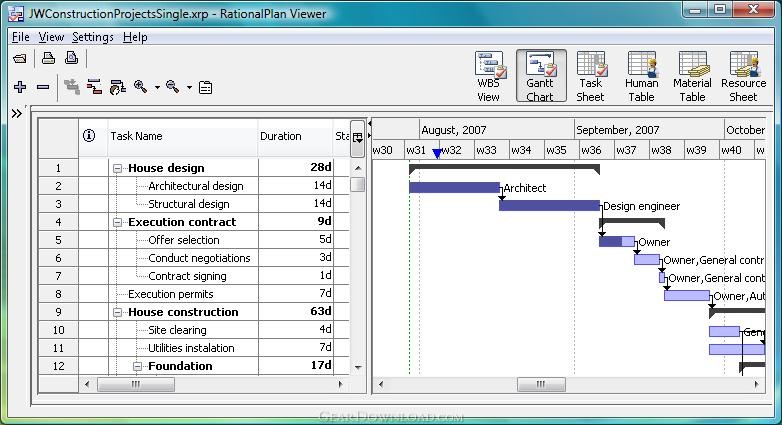Image resolution: width=782 pixels, height=425 pixels.
Task: Open the Zoom In dropdown arrow
Action: point(157,88)
